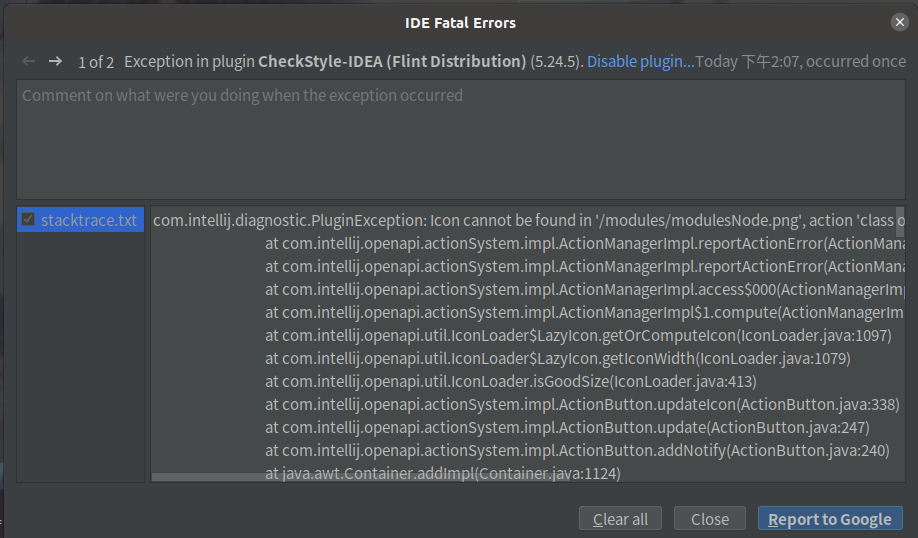The image size is (918, 538).
Task: Toggle the stacktrace.txt attachment checkbox
Action: [x=28, y=220]
